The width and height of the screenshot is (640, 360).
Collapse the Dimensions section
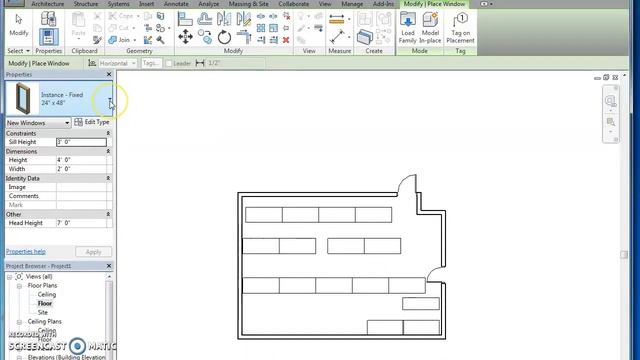(x=108, y=151)
